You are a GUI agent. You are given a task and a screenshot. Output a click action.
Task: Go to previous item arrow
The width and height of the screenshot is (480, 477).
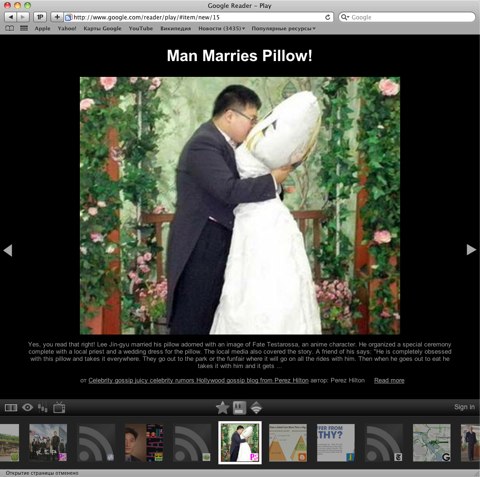pos(8,250)
